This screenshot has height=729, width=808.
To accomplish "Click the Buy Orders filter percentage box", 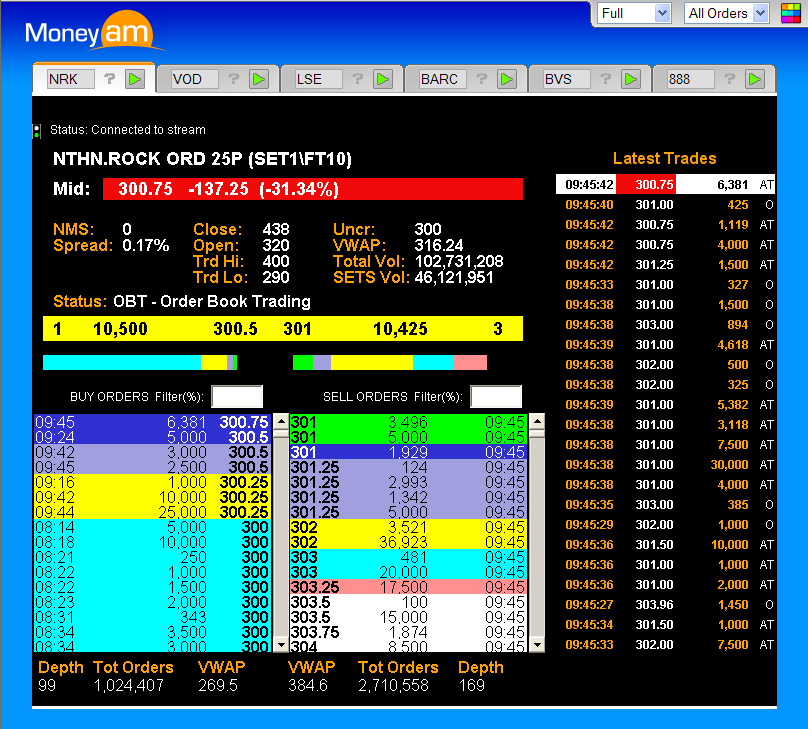I will point(237,397).
